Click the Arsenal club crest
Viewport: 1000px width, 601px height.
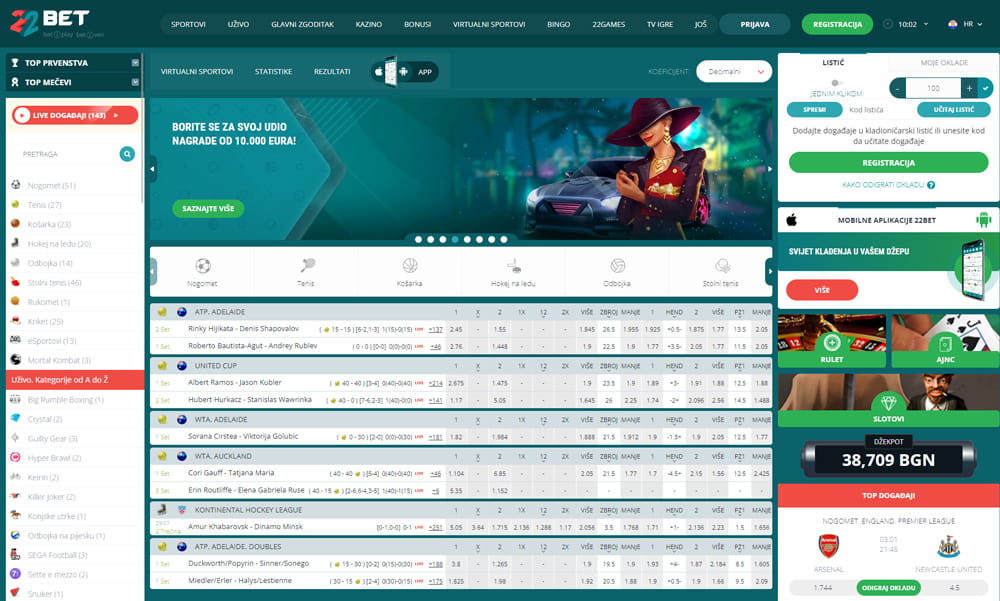828,546
